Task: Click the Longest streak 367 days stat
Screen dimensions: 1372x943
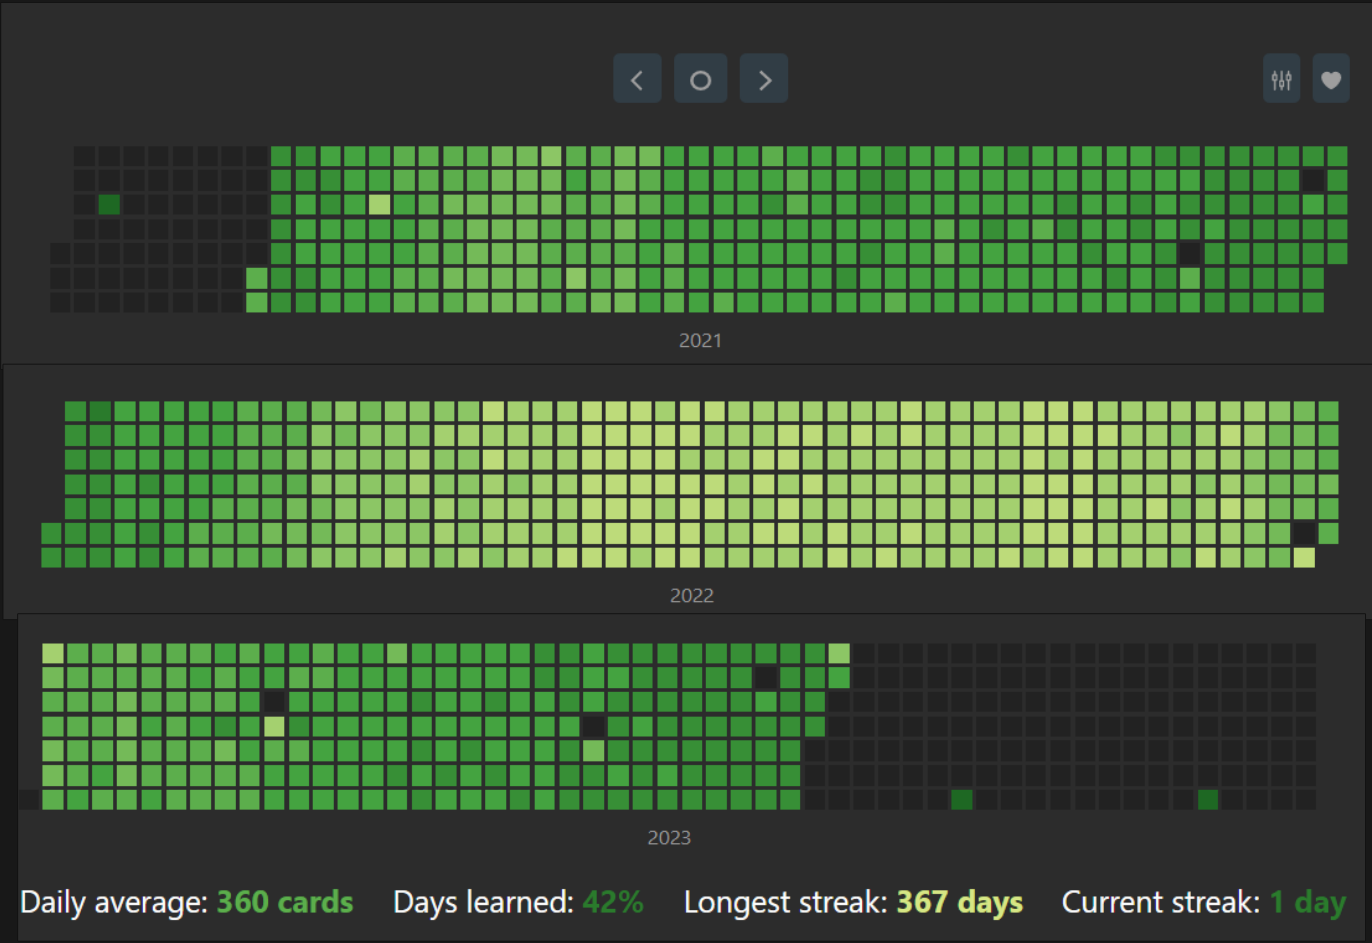Action: point(853,902)
